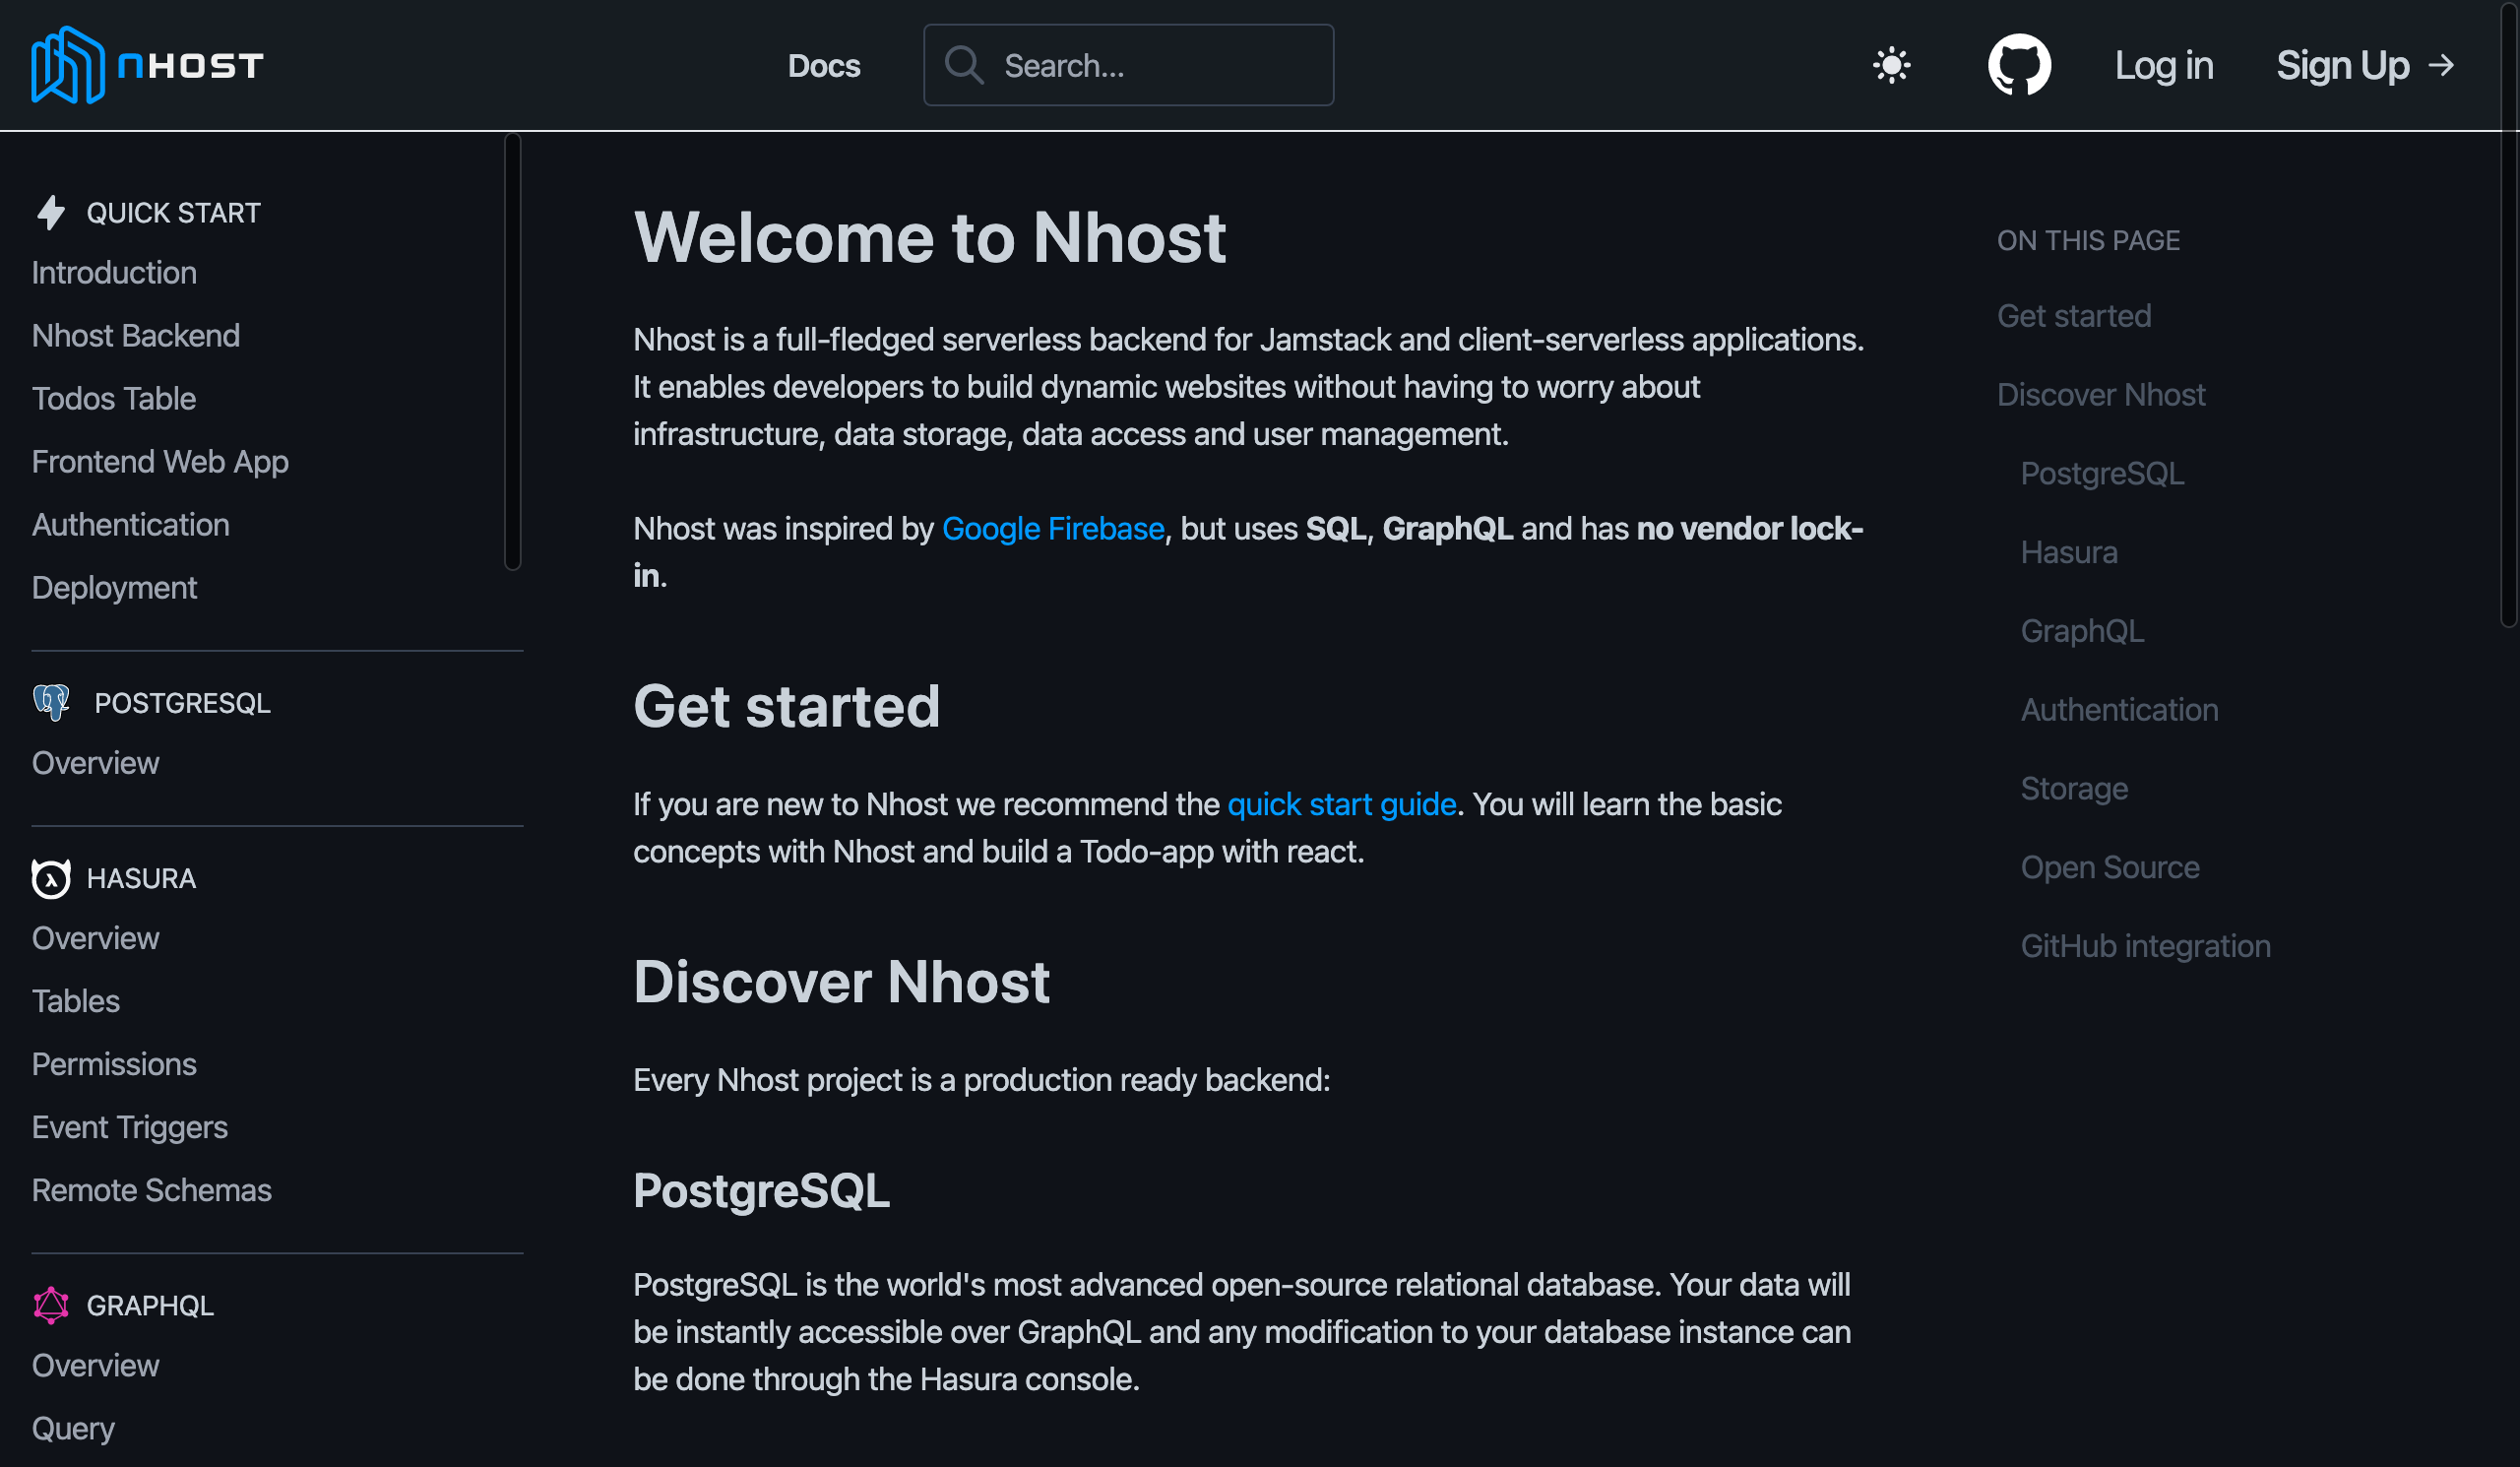Click the GraphQL pink logo icon
Image resolution: width=2520 pixels, height=1467 pixels.
(x=51, y=1306)
